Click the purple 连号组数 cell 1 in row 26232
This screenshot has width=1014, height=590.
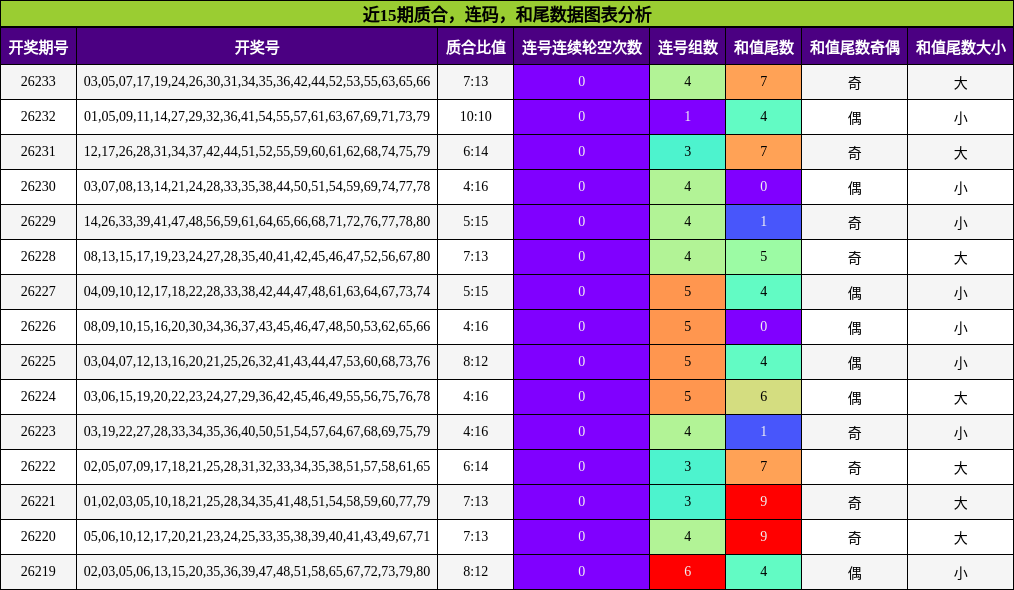[x=687, y=116]
